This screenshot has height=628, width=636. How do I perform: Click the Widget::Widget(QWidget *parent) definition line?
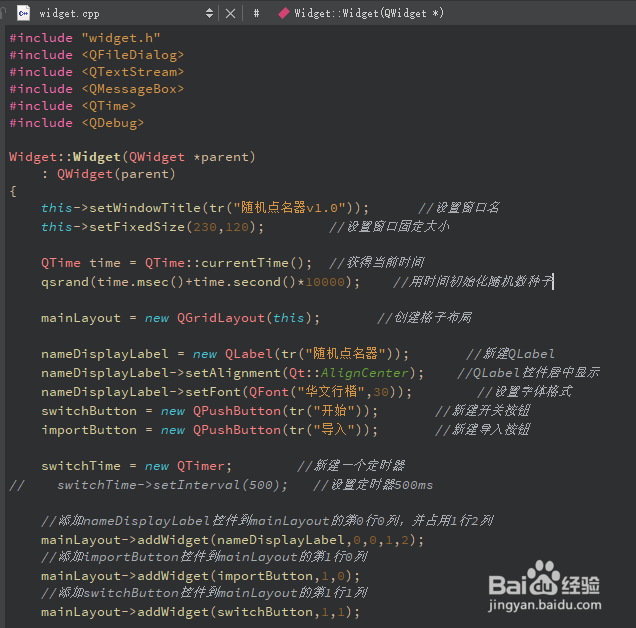tap(132, 157)
